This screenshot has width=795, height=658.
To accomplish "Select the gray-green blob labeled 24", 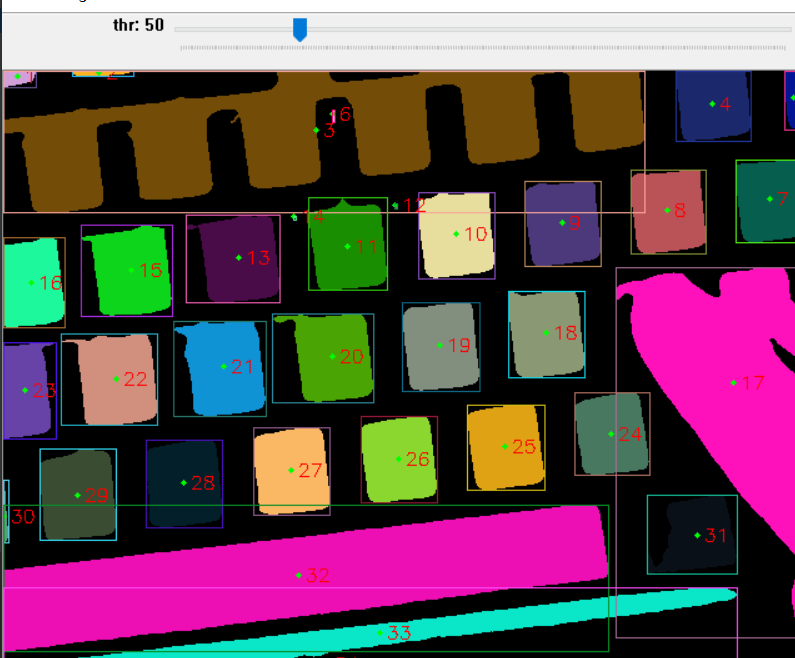I will (x=612, y=433).
